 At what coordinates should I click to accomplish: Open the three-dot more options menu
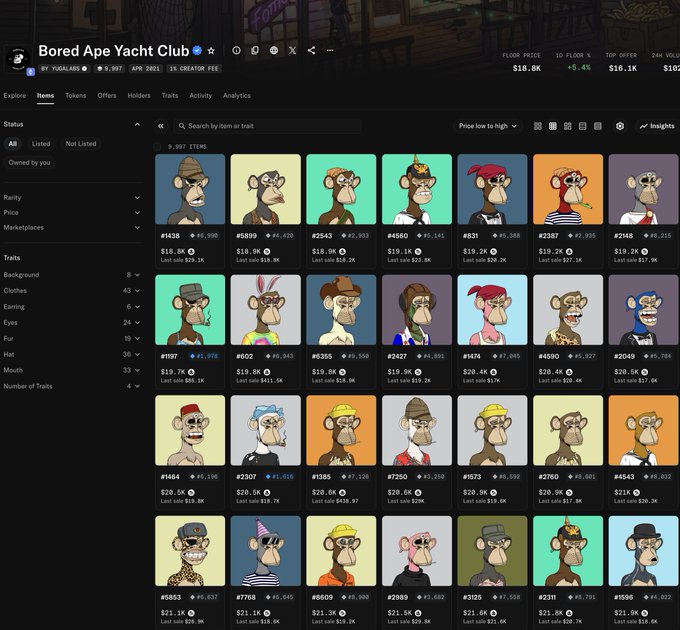coord(330,50)
